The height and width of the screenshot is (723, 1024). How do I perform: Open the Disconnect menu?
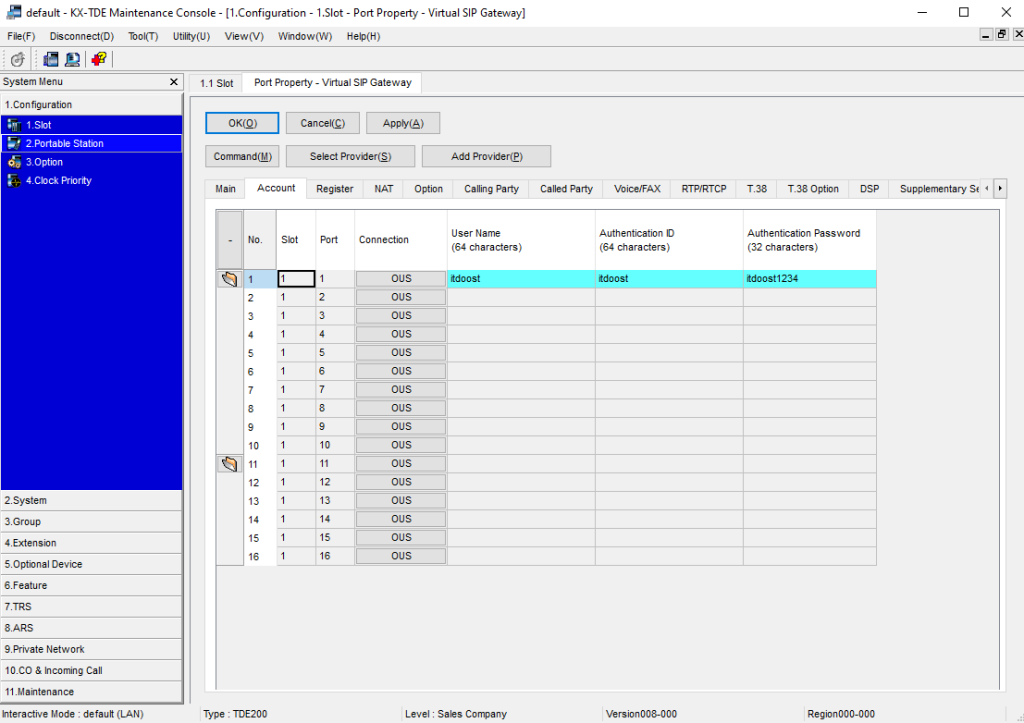pos(82,36)
